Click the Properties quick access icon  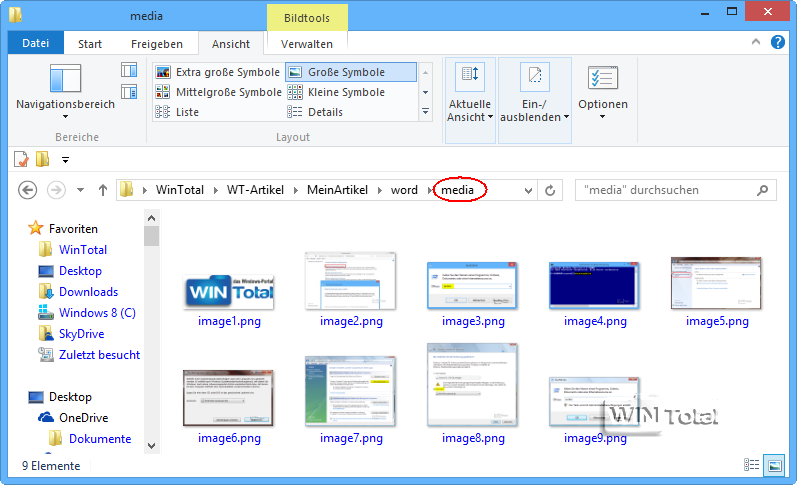(x=21, y=160)
